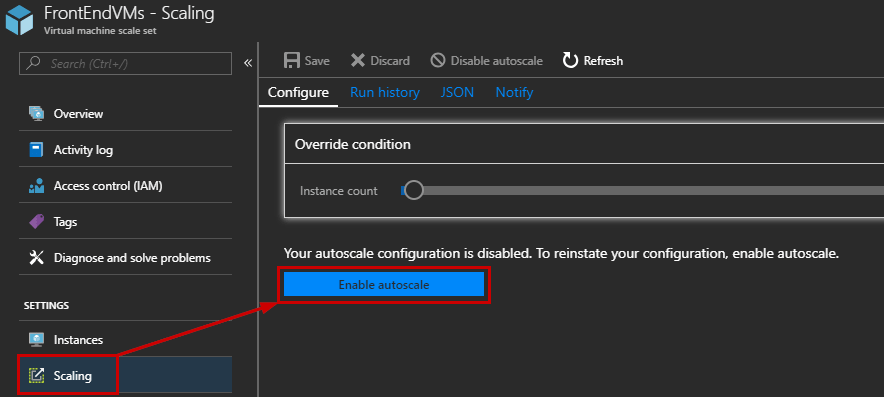Click the Override condition heading
This screenshot has width=884, height=397.
(352, 144)
